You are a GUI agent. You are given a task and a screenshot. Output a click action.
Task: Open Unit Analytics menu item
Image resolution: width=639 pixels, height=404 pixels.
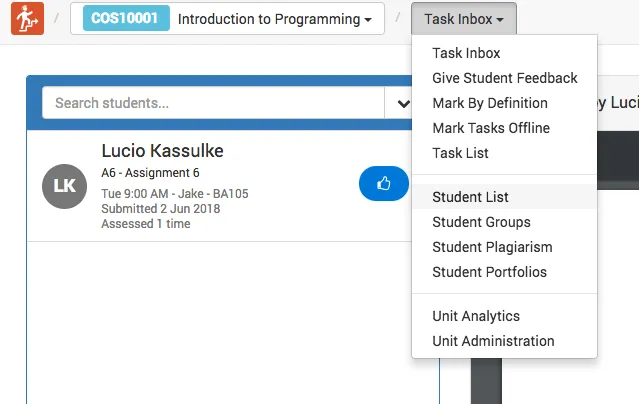click(x=505, y=316)
